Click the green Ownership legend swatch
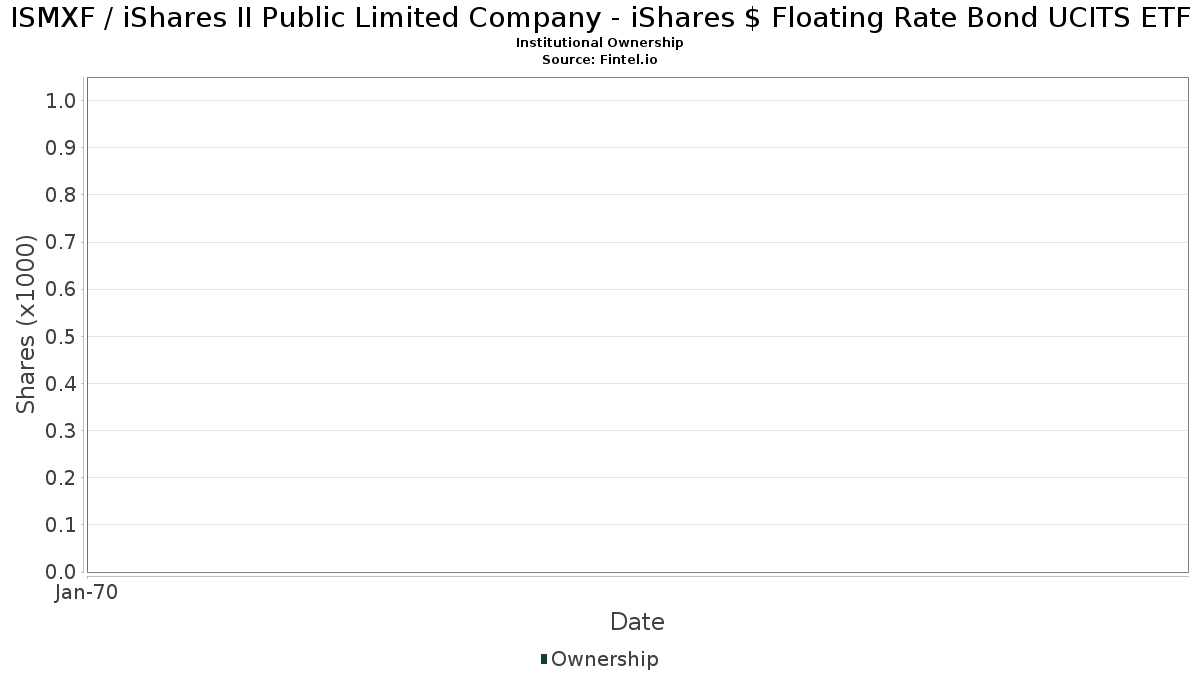 coord(544,659)
